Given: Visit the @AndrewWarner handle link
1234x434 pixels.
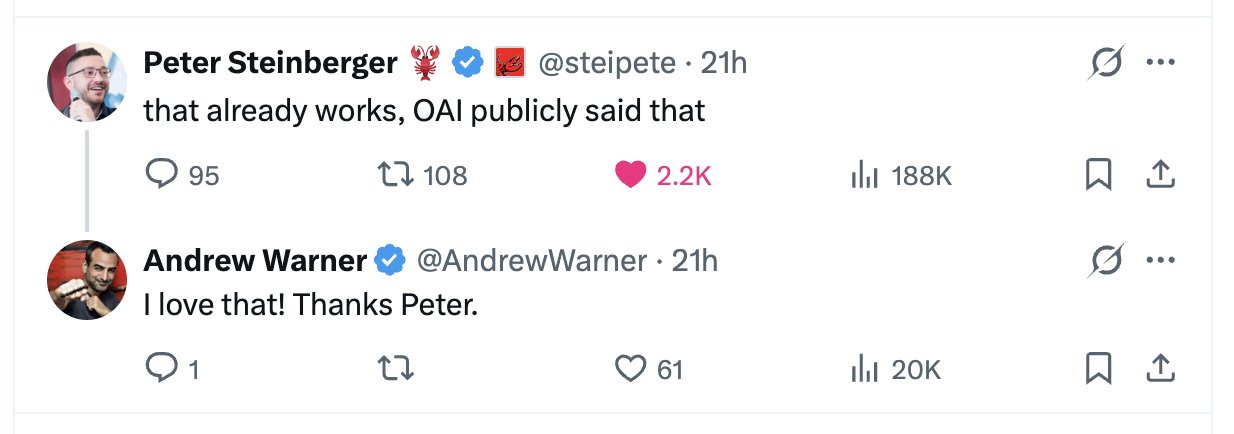Looking at the screenshot, I should coord(531,261).
